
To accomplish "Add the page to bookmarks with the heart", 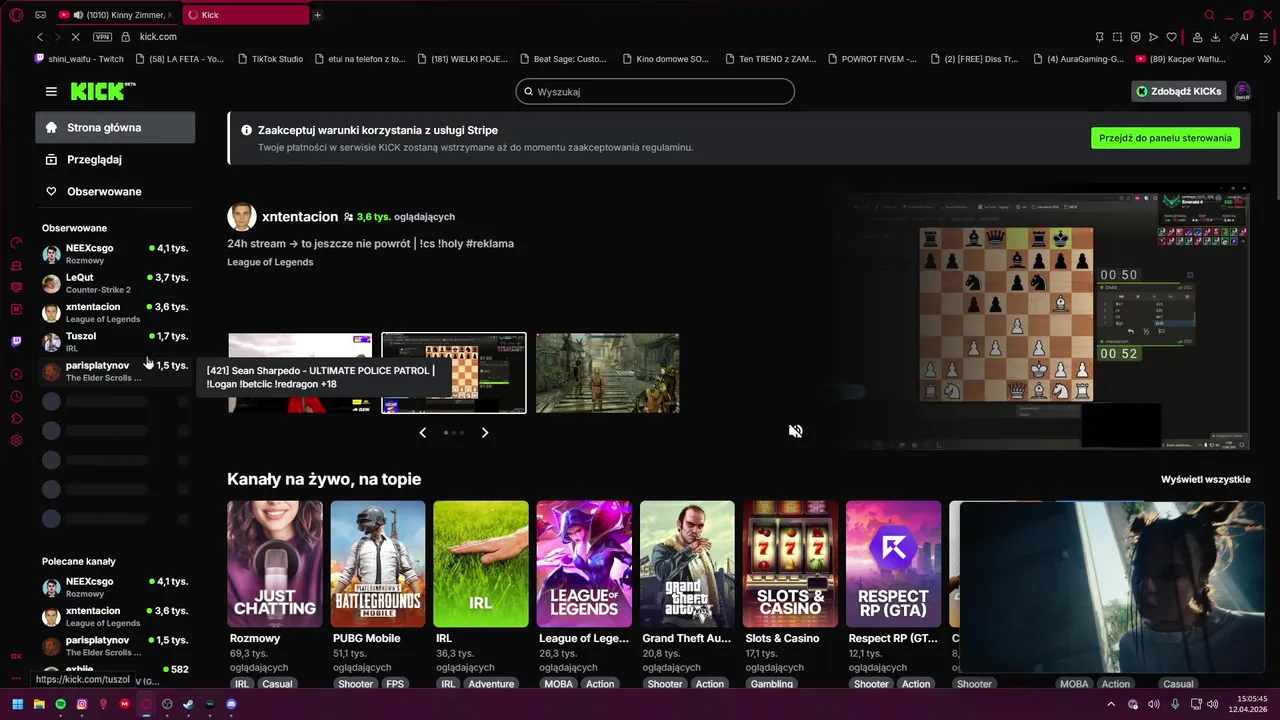I will [1172, 37].
